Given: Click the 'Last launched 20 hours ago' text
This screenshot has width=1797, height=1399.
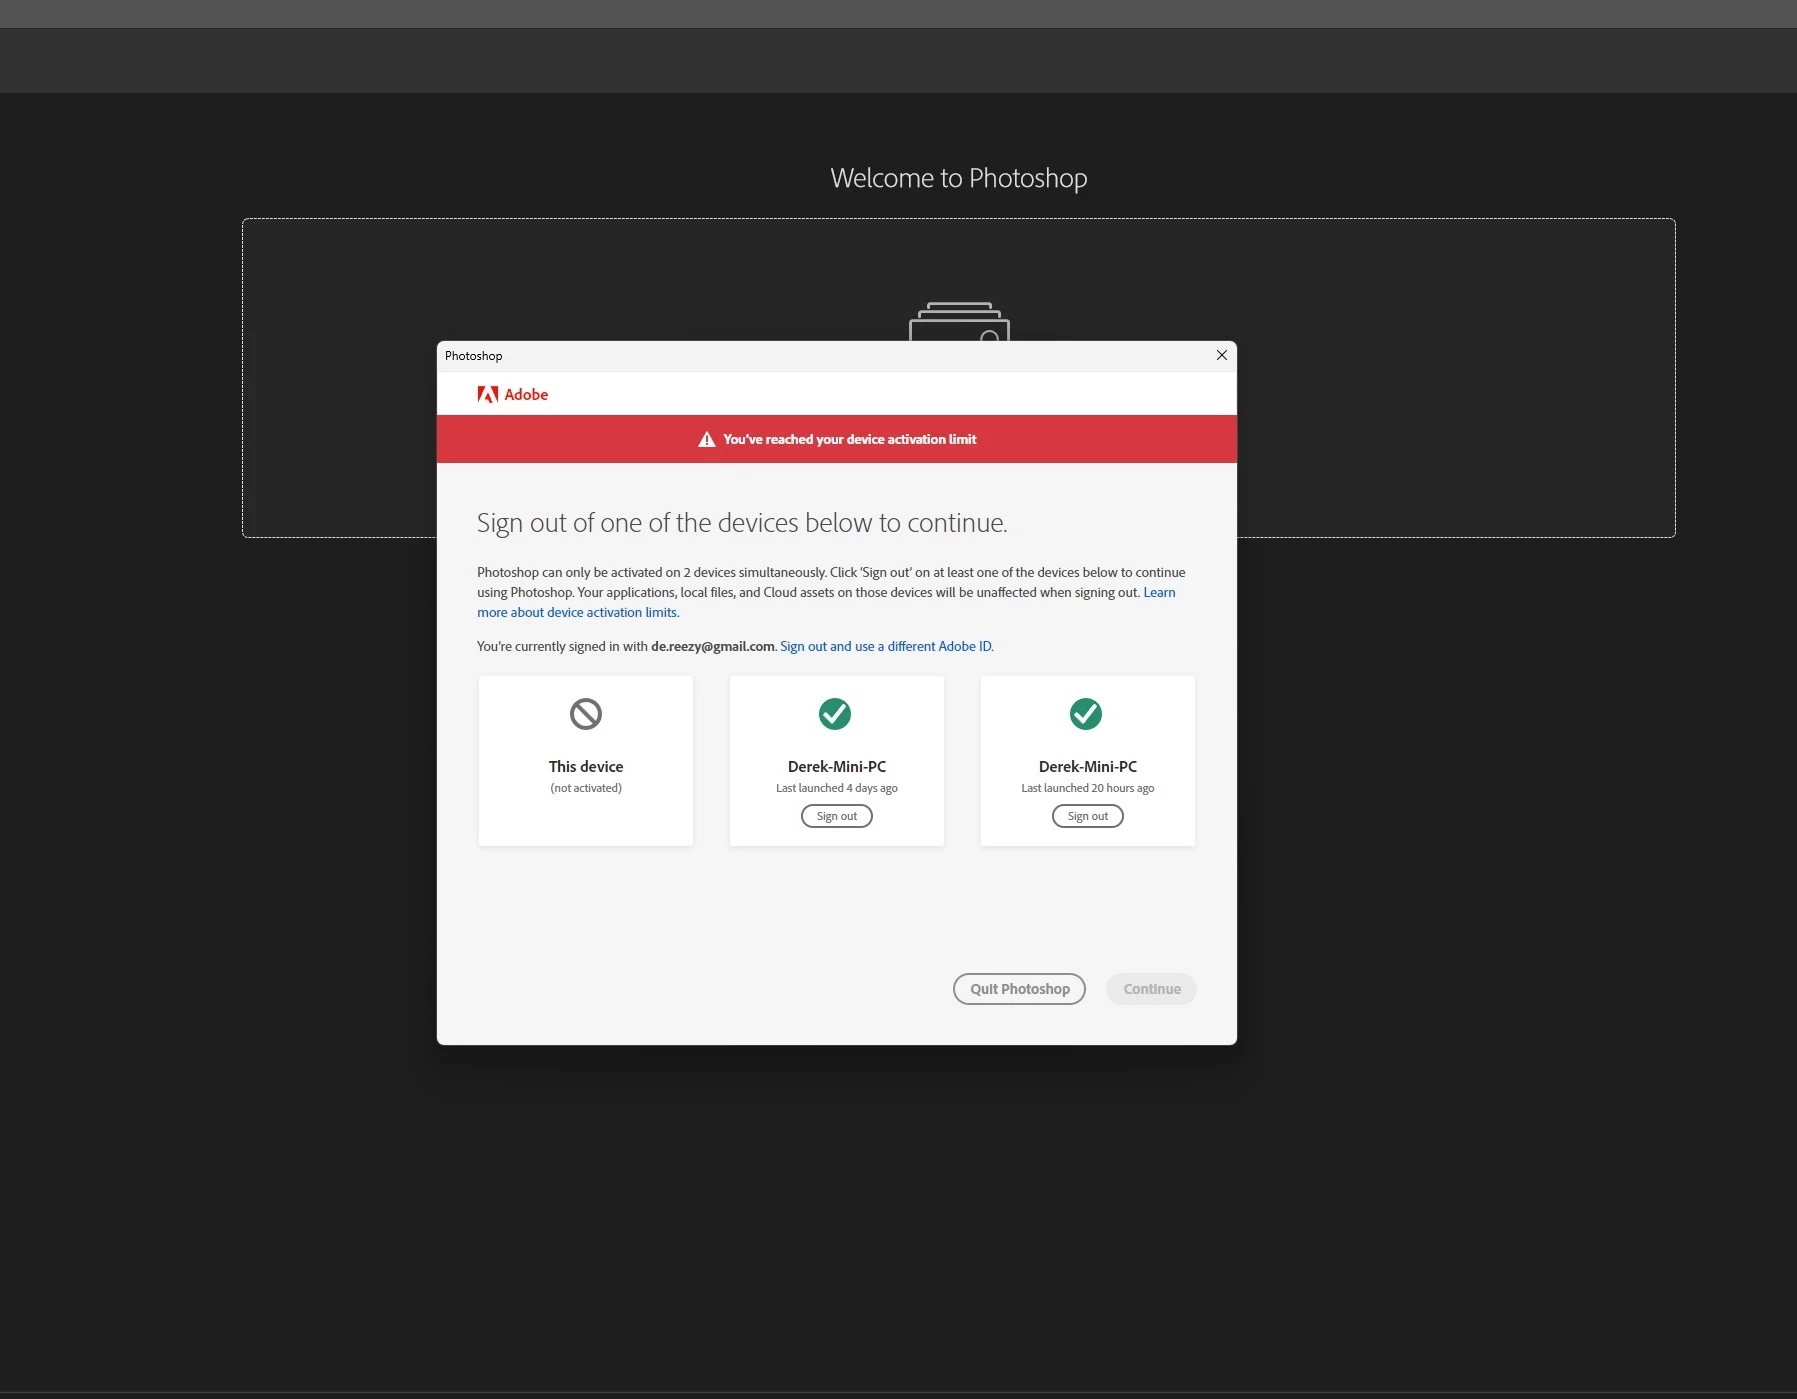Looking at the screenshot, I should (x=1088, y=788).
